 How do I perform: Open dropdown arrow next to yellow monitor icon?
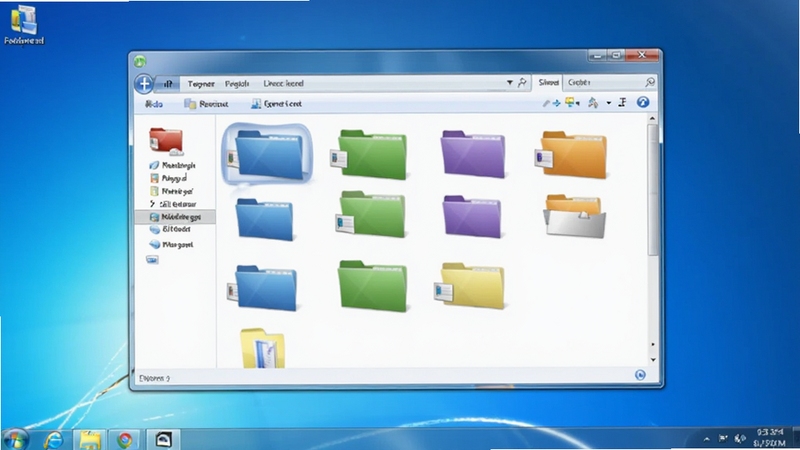tap(578, 104)
